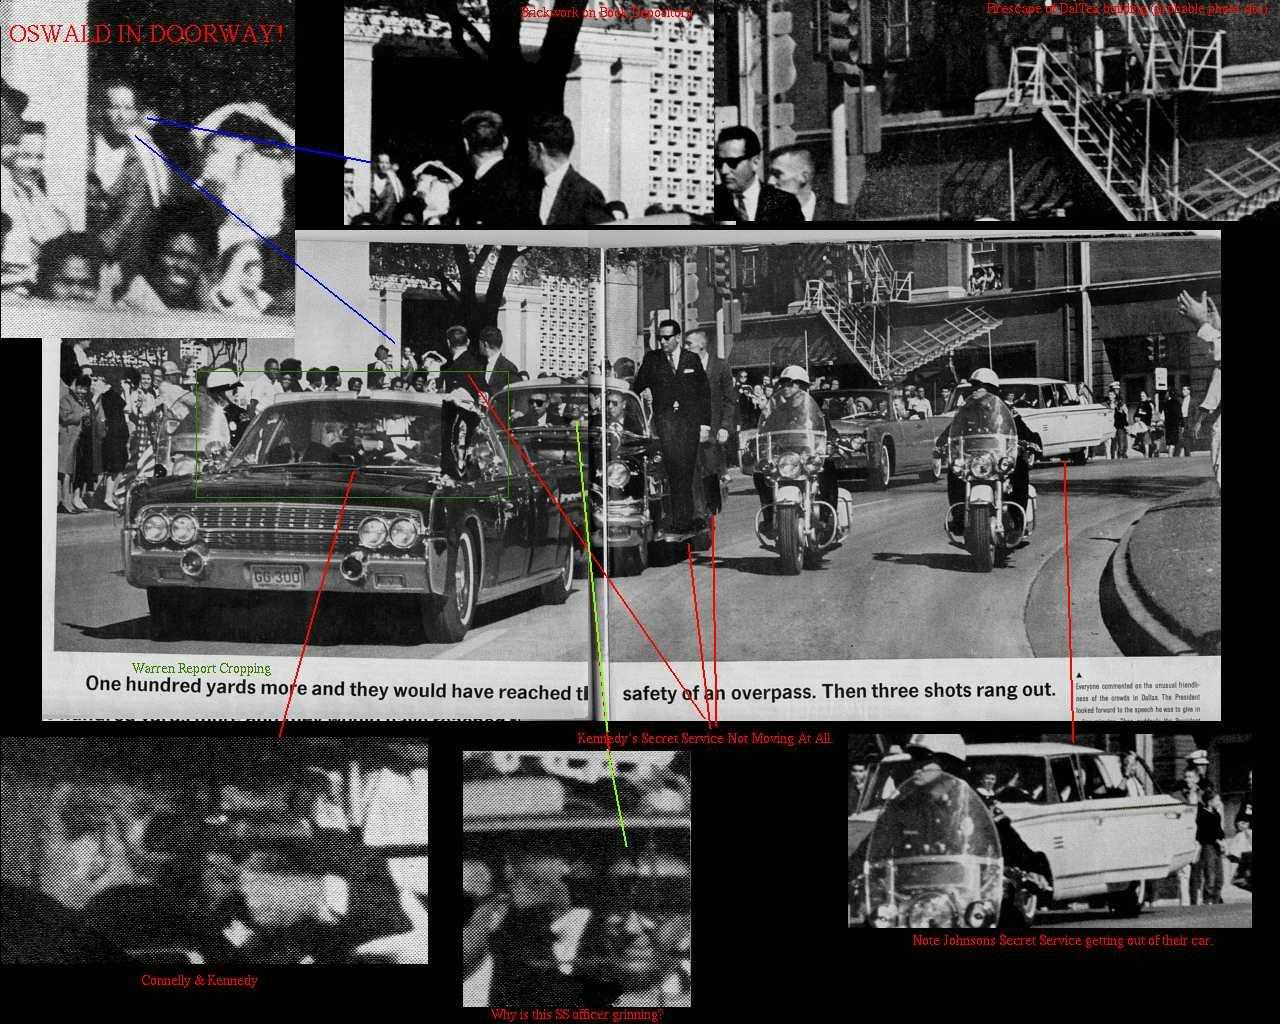Click the Warren Report Cropping label

click(202, 668)
